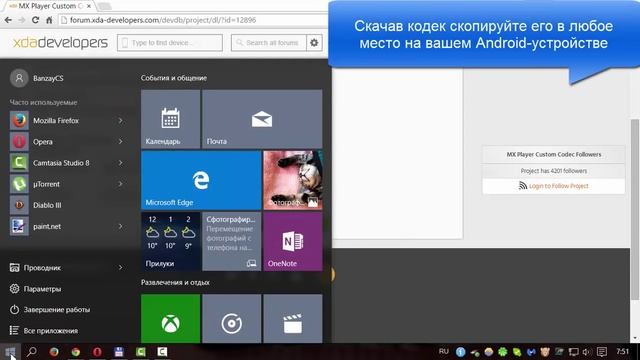Switch to Firefox on the taskbar

tap(54, 352)
